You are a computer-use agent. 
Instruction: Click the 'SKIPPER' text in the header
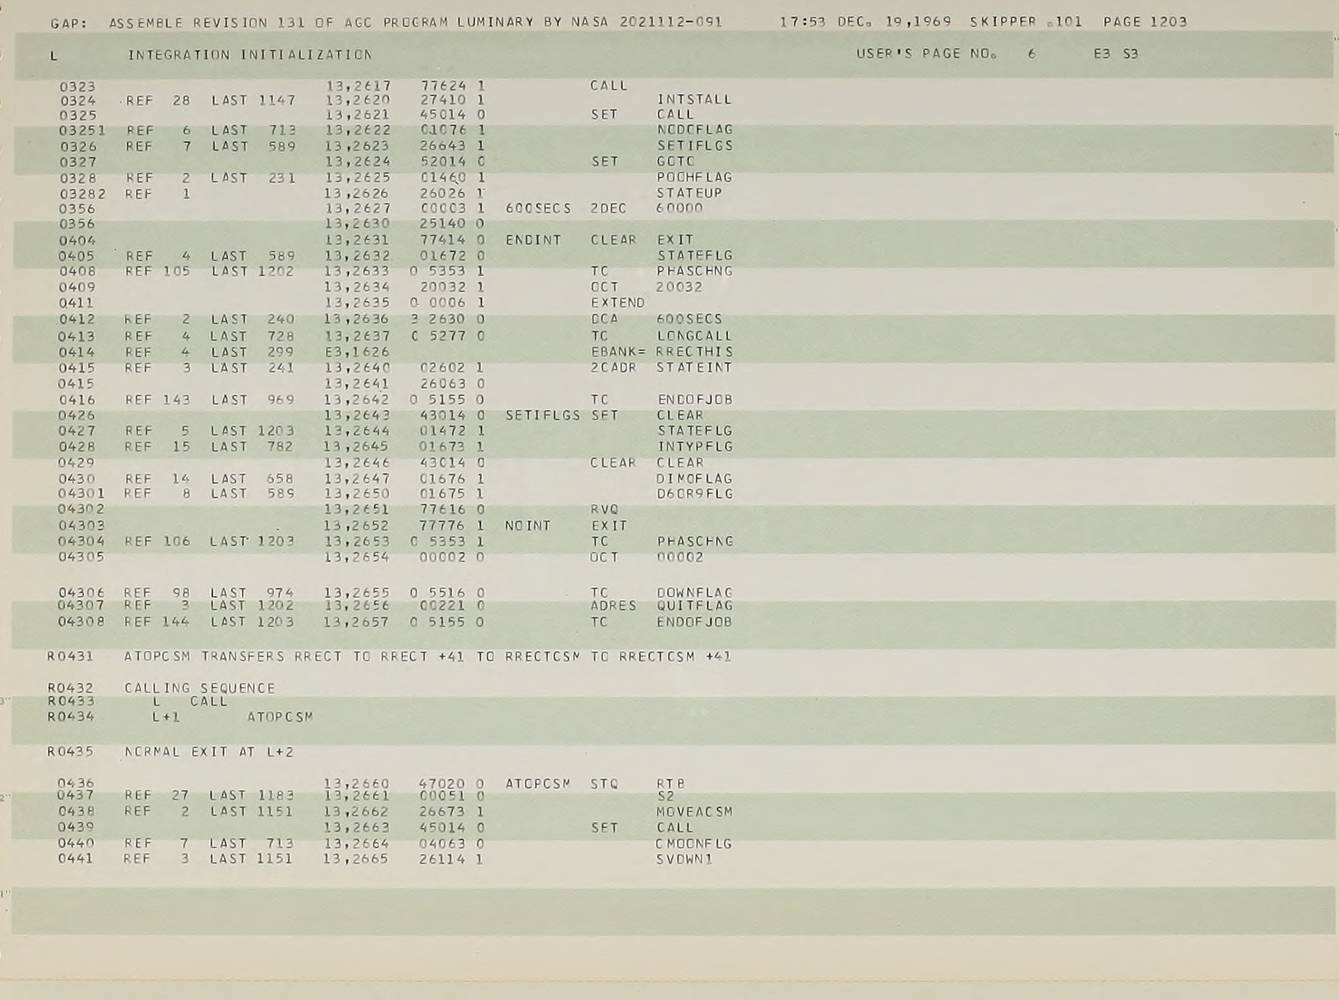(1003, 21)
